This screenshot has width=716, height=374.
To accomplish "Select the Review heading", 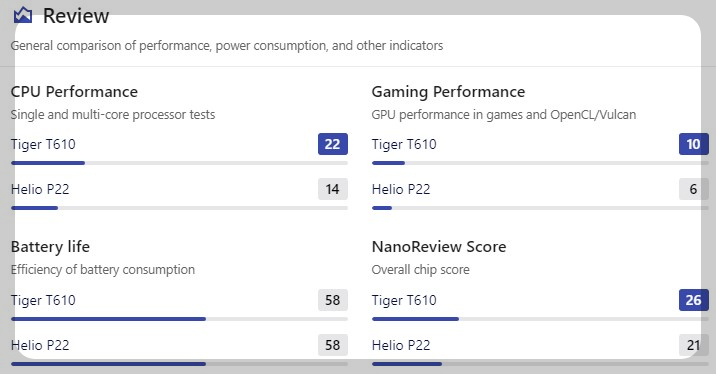I will pyautogui.click(x=76, y=16).
